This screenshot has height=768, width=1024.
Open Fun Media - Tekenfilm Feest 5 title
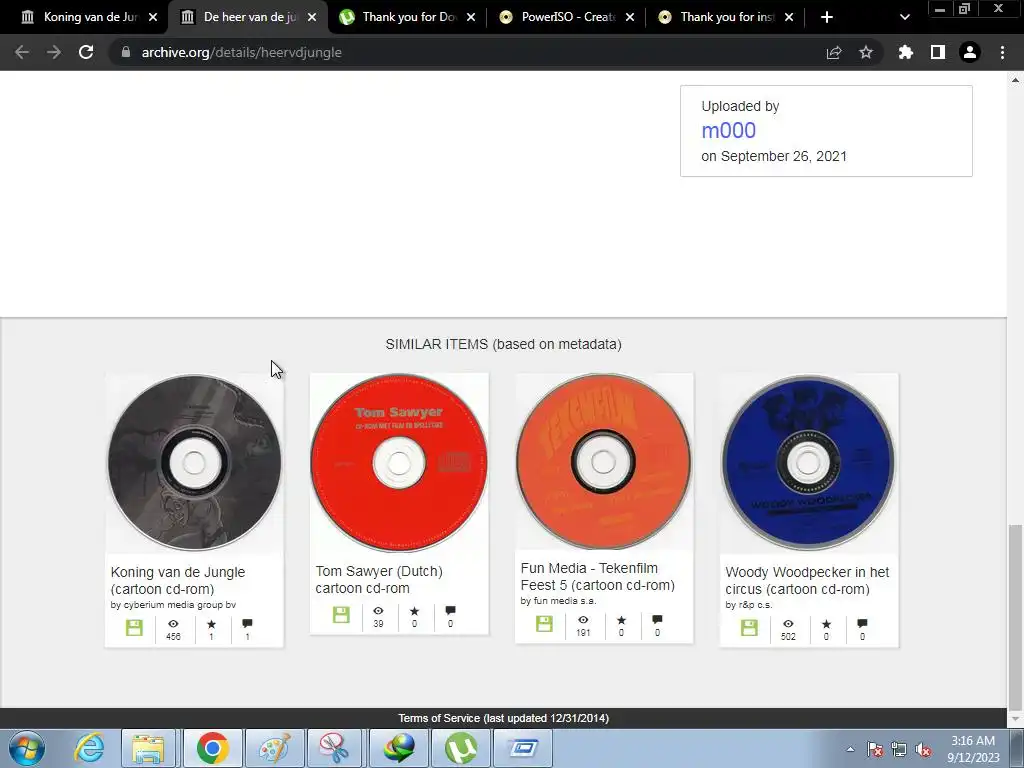point(598,577)
